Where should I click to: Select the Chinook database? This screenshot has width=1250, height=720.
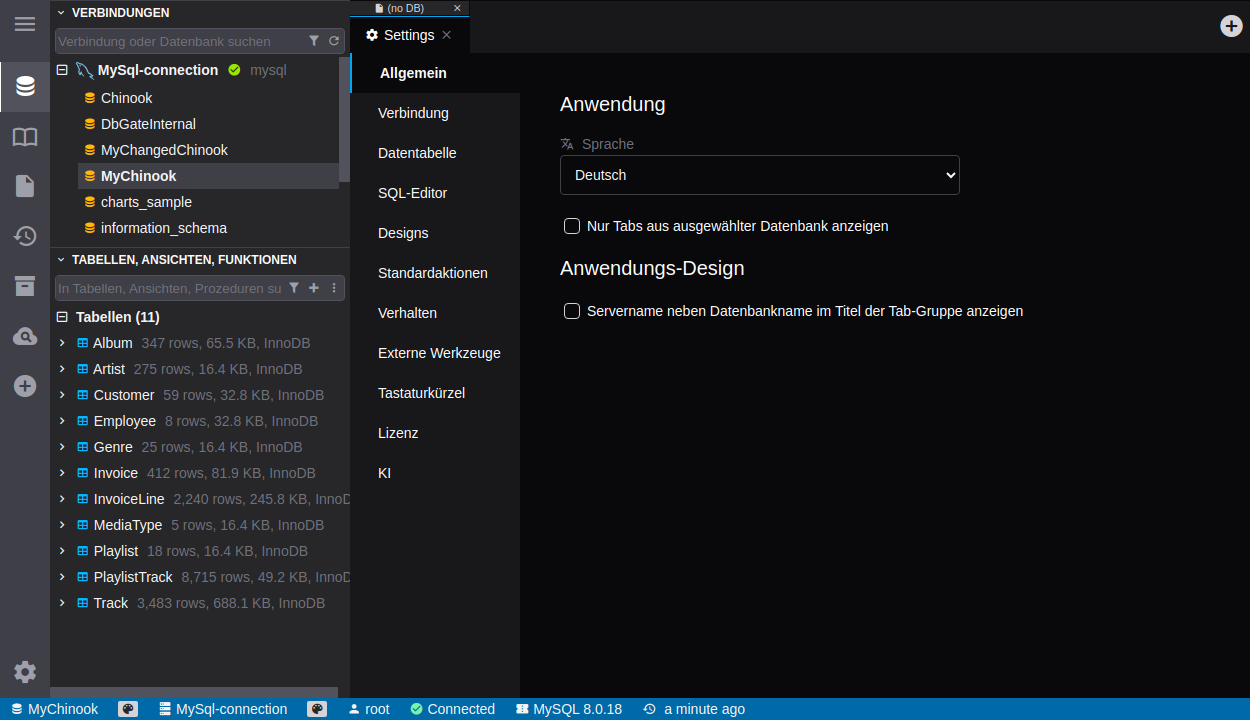pos(126,98)
